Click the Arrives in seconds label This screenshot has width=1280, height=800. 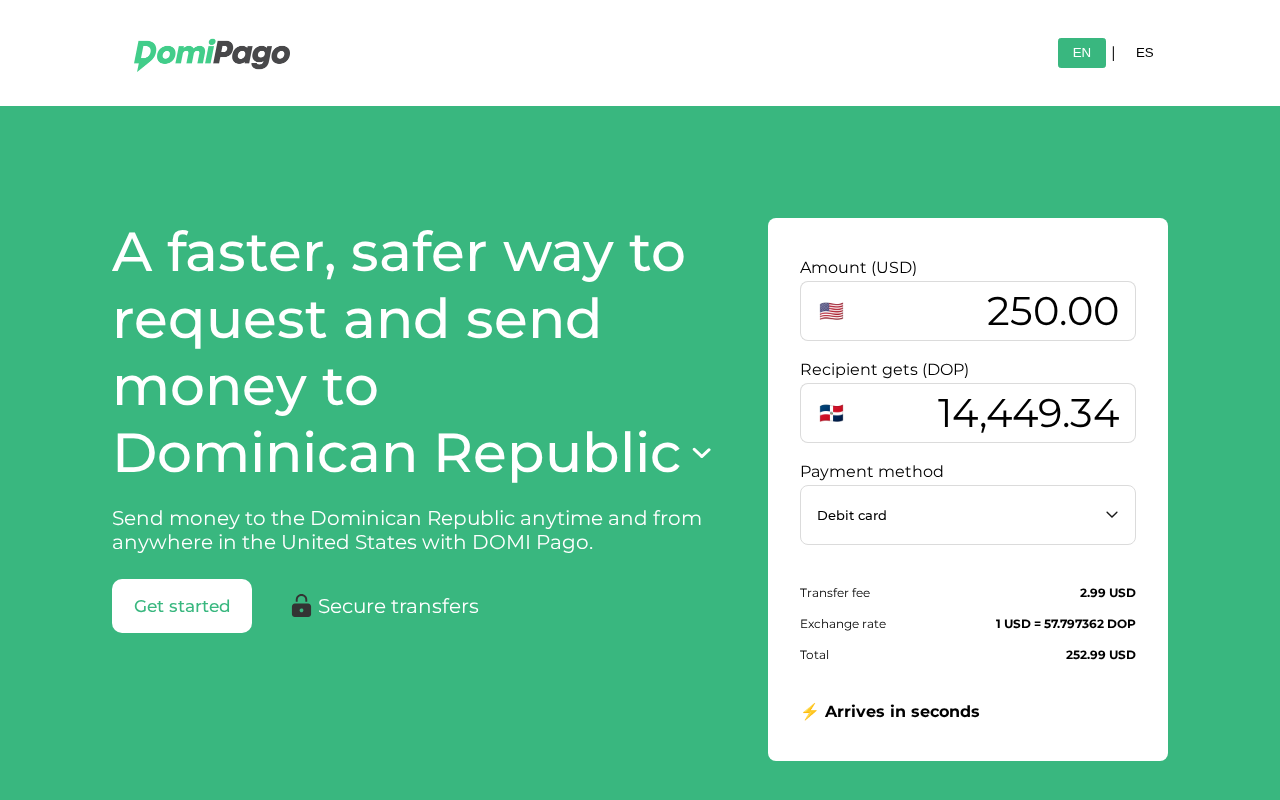(902, 712)
